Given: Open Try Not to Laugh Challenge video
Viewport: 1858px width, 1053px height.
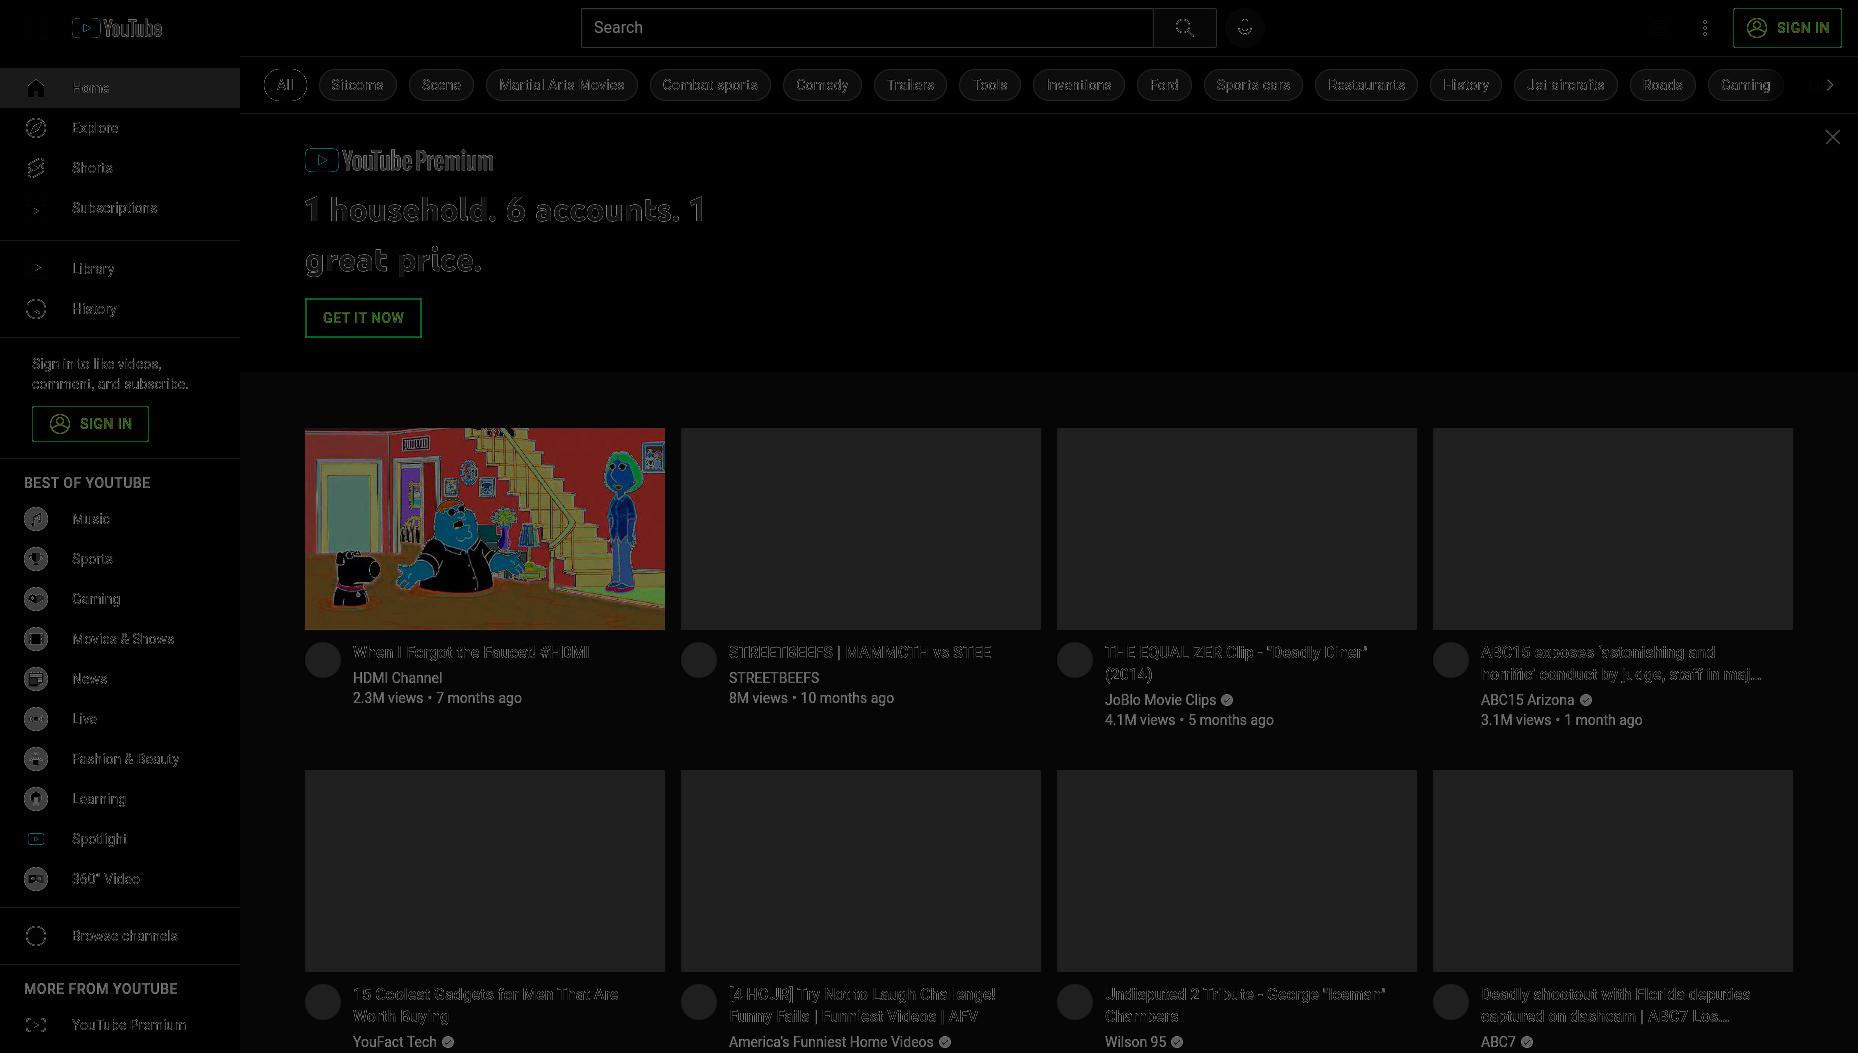Looking at the screenshot, I should coord(862,1005).
